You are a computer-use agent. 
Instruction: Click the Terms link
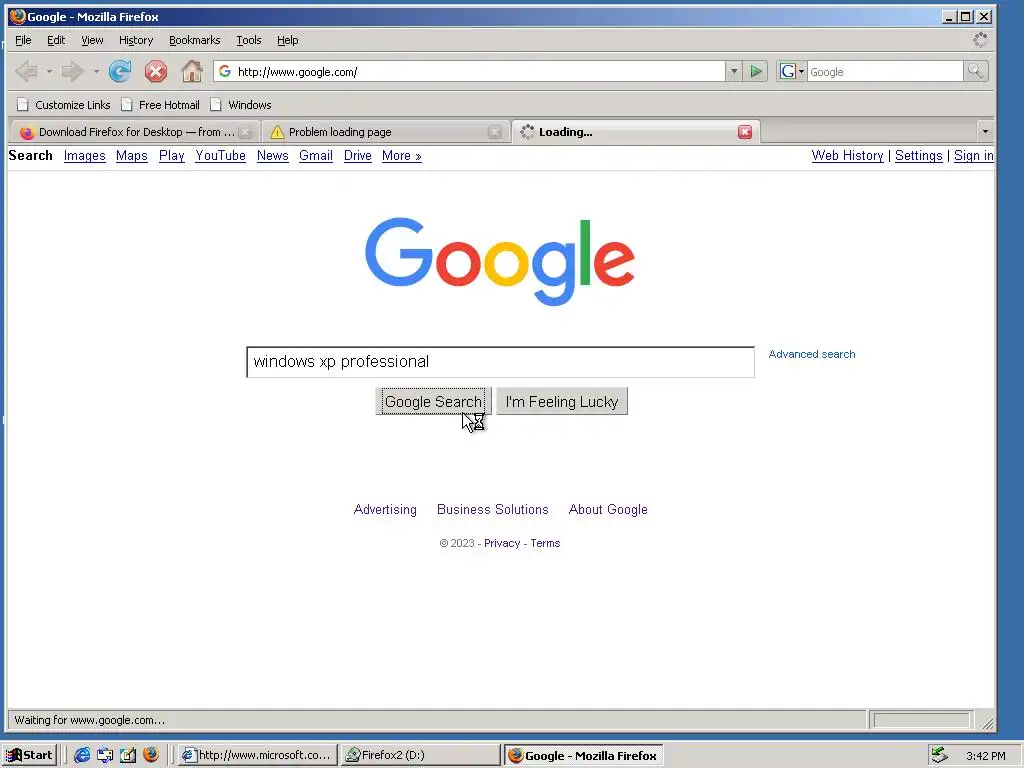pos(545,543)
